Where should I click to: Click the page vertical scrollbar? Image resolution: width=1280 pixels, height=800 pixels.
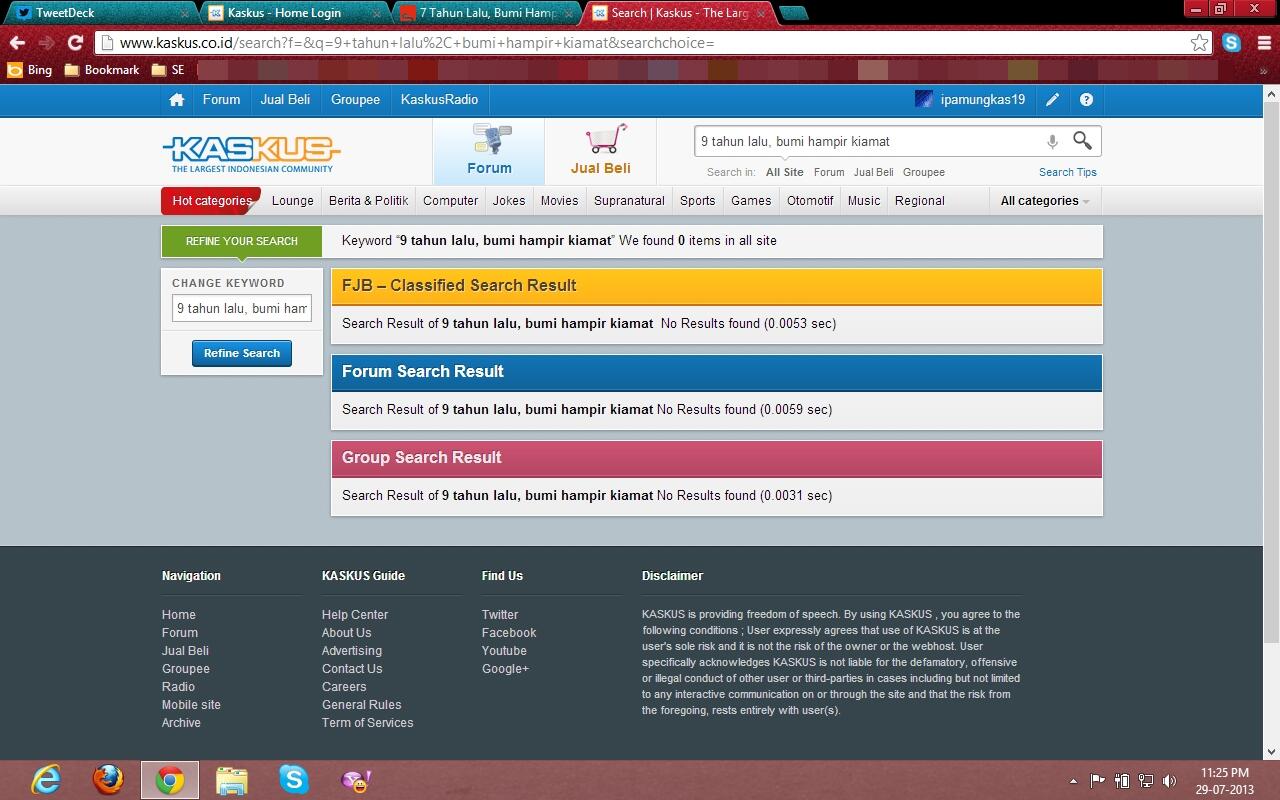tap(1271, 370)
